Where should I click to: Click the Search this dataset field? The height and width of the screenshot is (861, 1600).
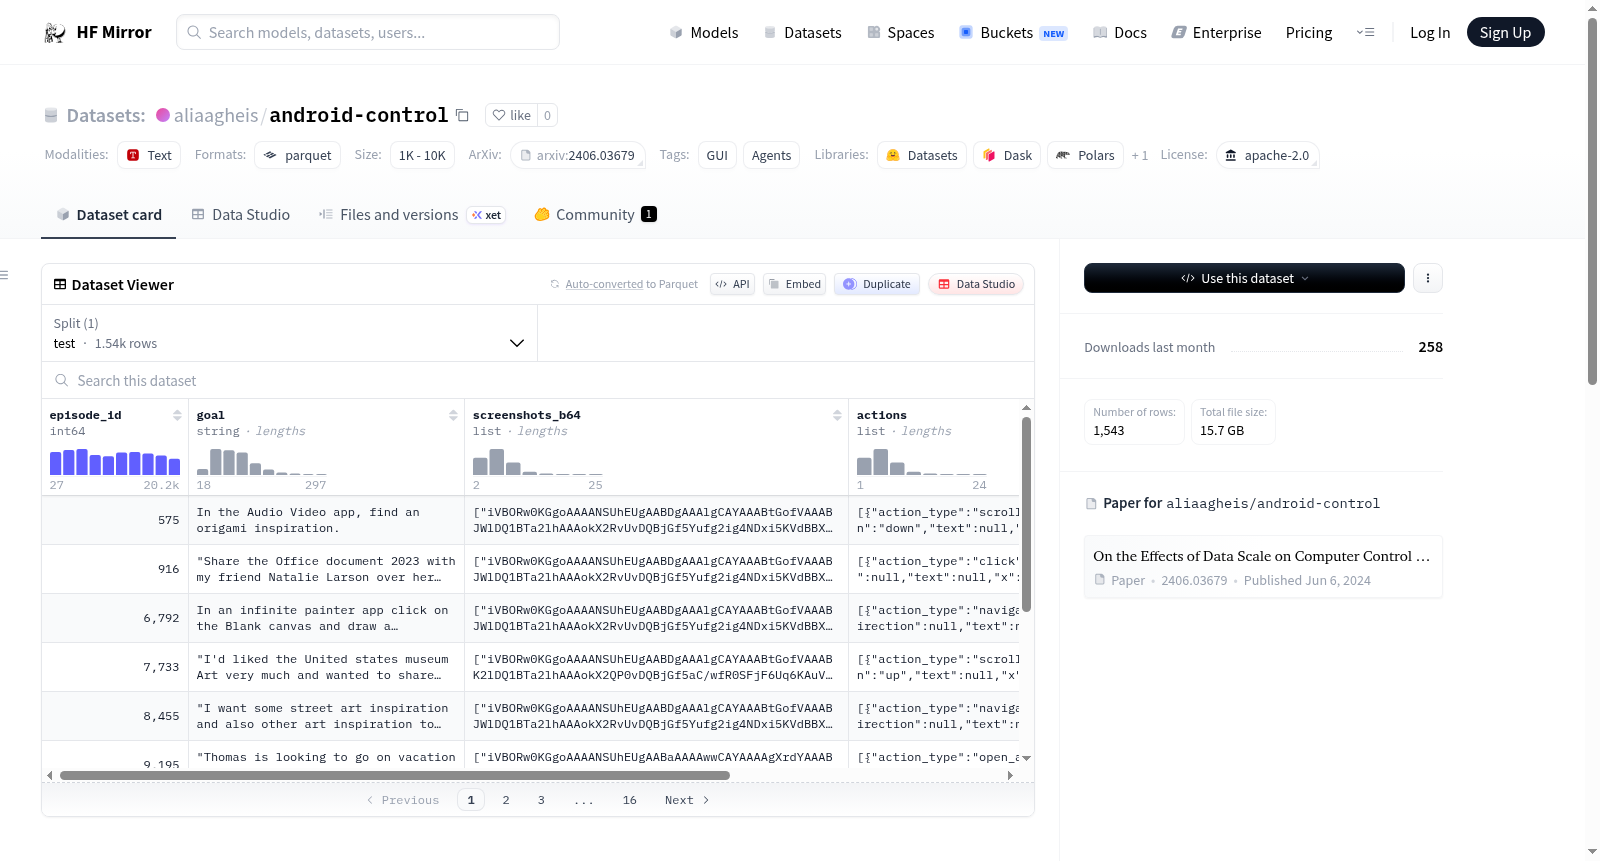click(x=538, y=381)
